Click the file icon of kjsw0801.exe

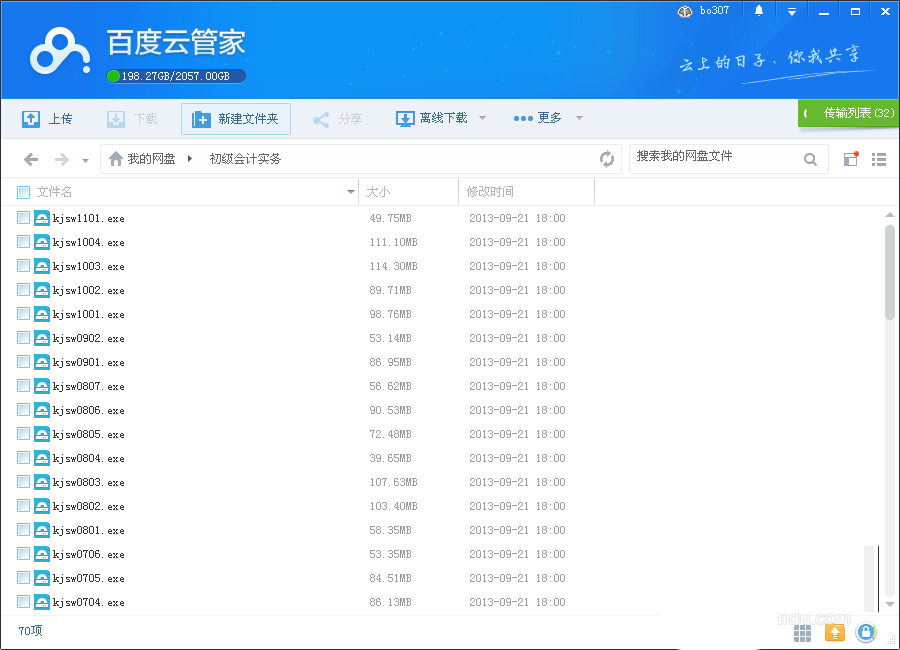(x=42, y=530)
